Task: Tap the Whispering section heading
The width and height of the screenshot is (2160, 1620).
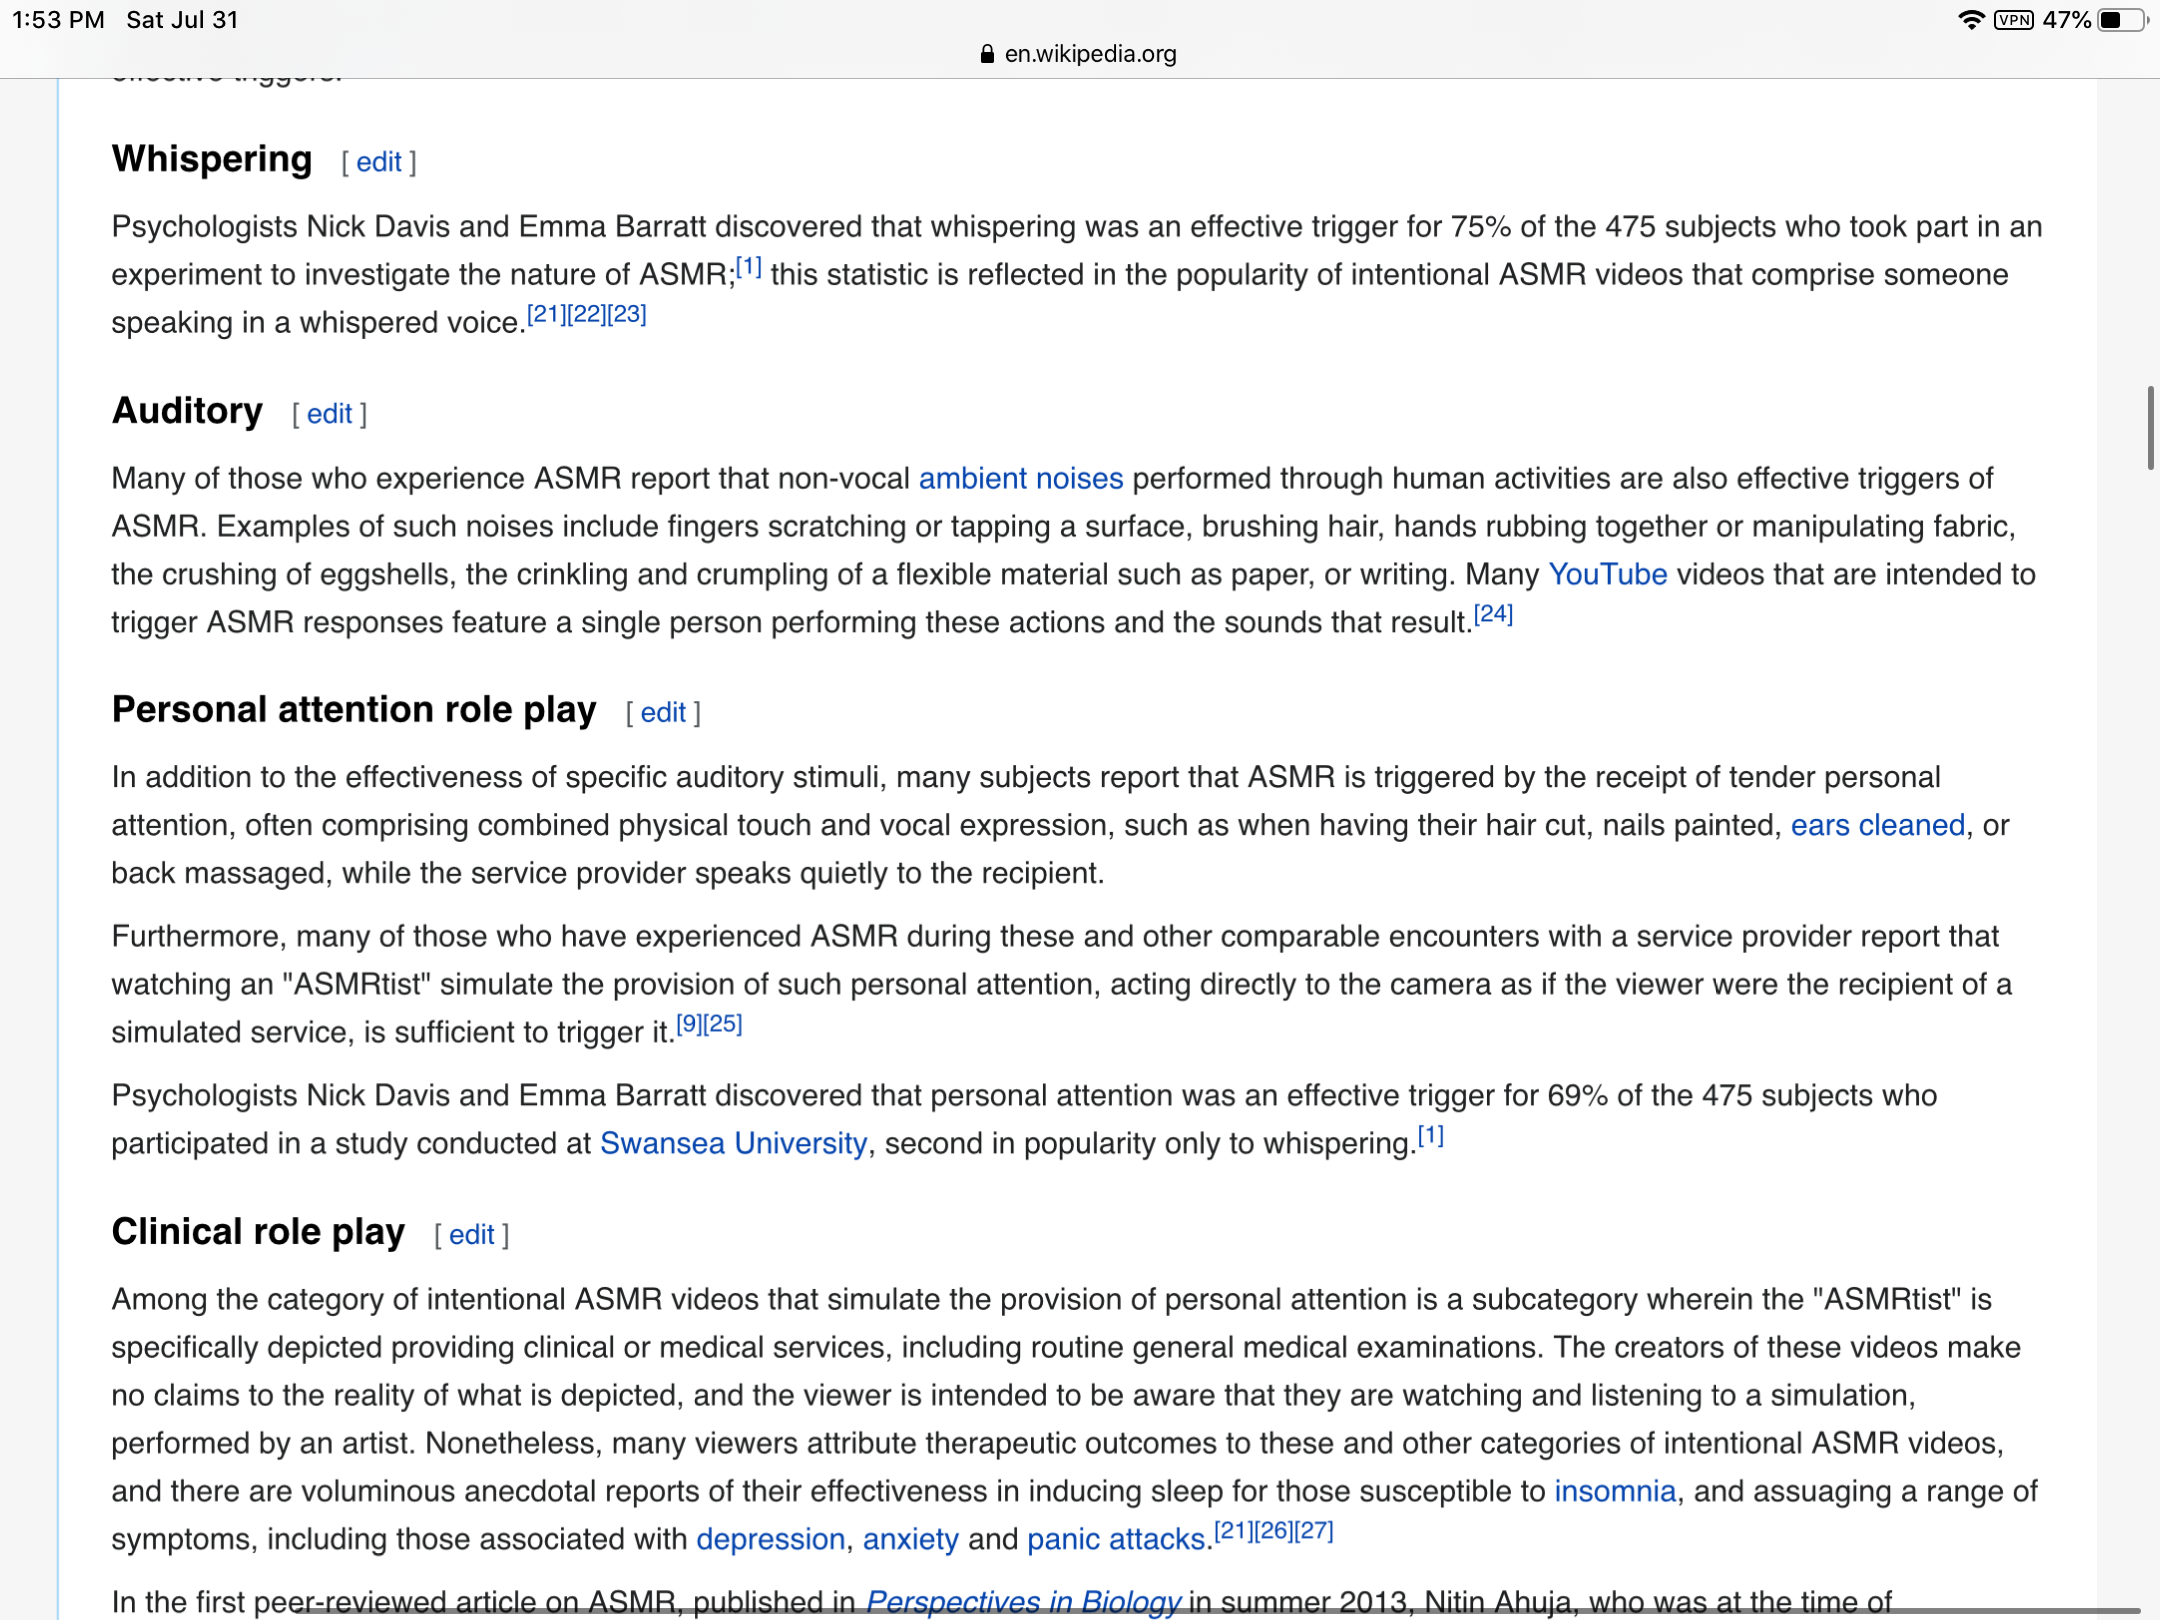Action: click(212, 160)
